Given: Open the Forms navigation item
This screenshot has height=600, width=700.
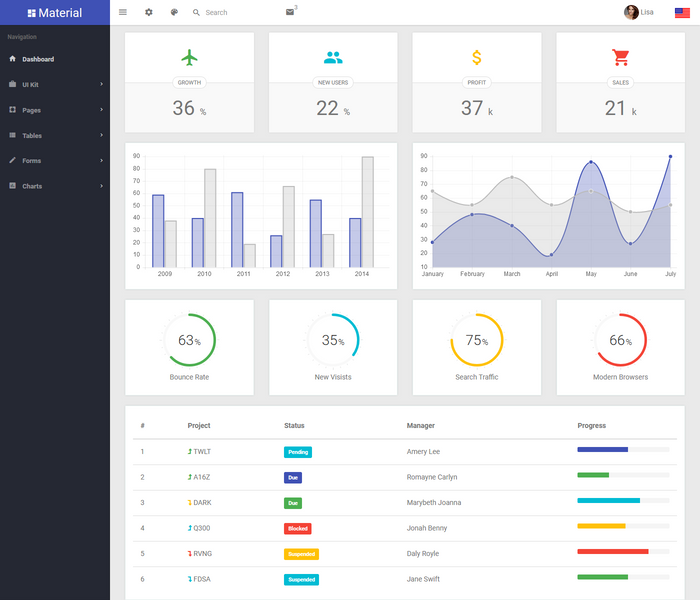Looking at the screenshot, I should (x=55, y=161).
